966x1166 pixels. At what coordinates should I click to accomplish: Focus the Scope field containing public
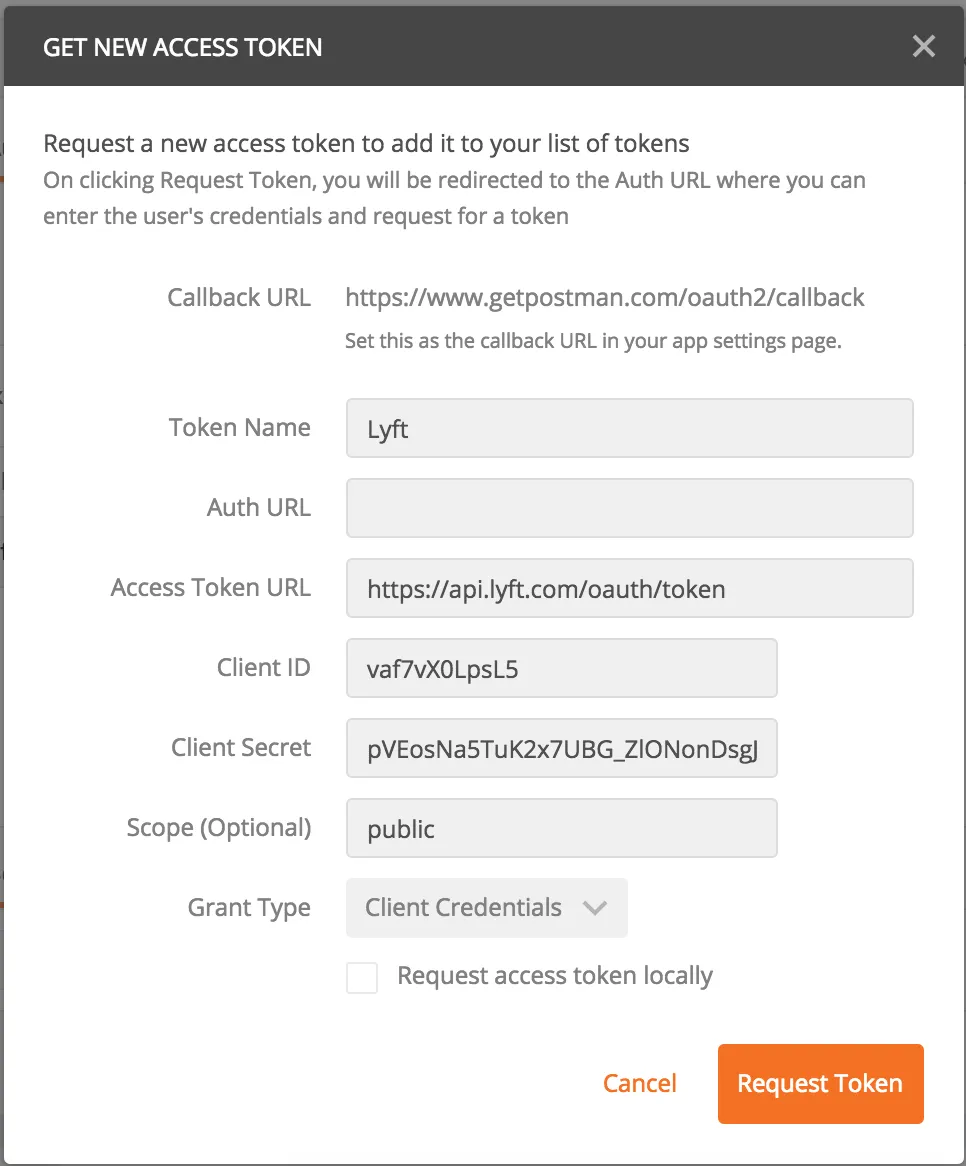pyautogui.click(x=561, y=828)
